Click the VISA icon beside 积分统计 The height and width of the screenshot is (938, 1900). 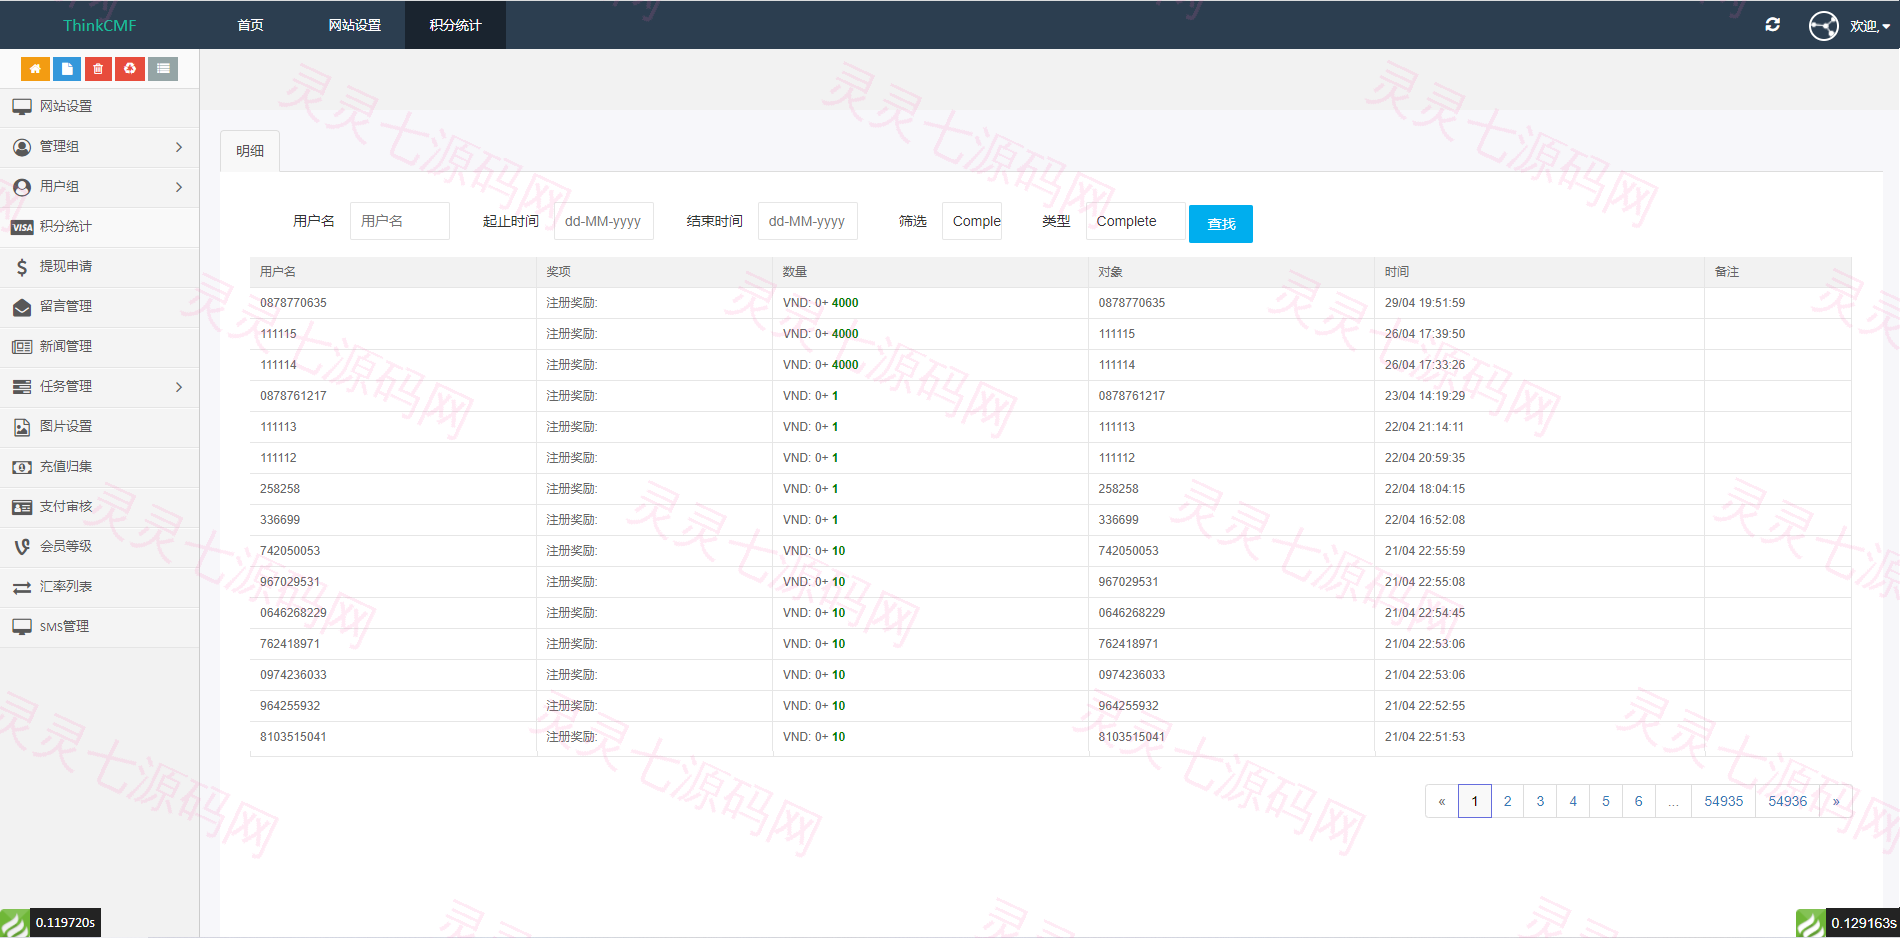22,227
